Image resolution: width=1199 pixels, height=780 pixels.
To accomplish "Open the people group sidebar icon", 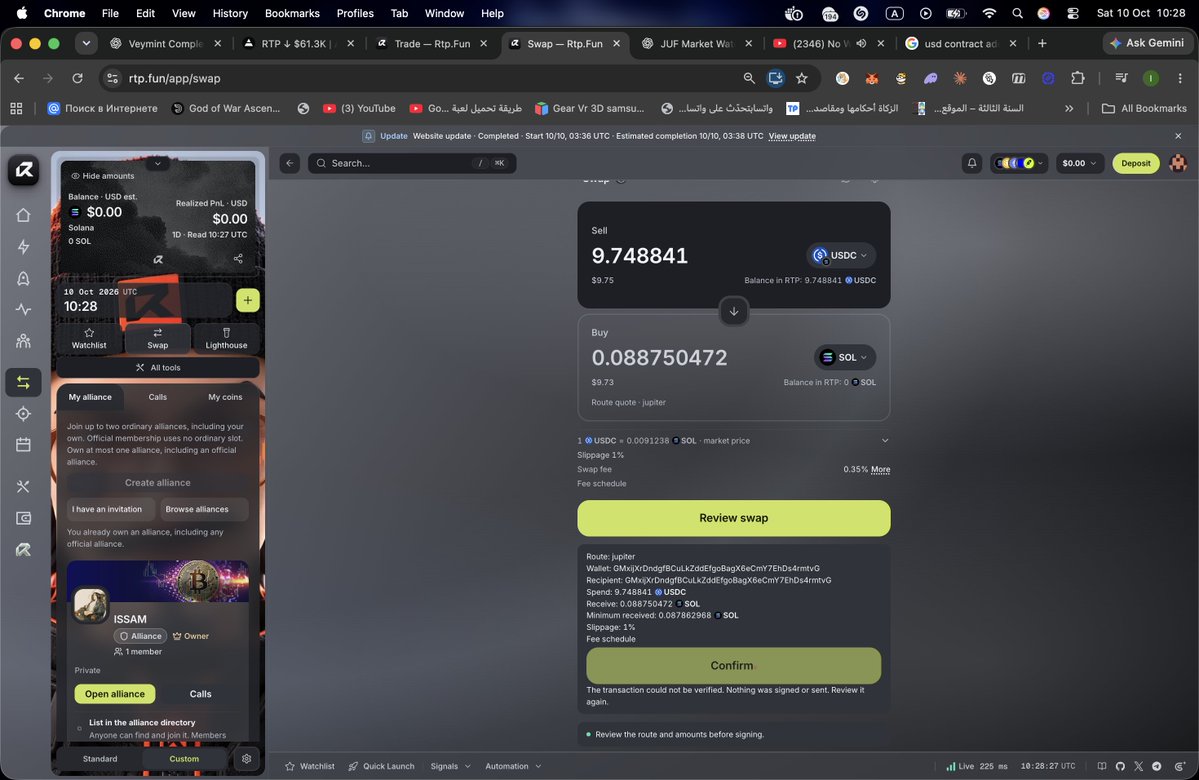I will (x=23, y=341).
